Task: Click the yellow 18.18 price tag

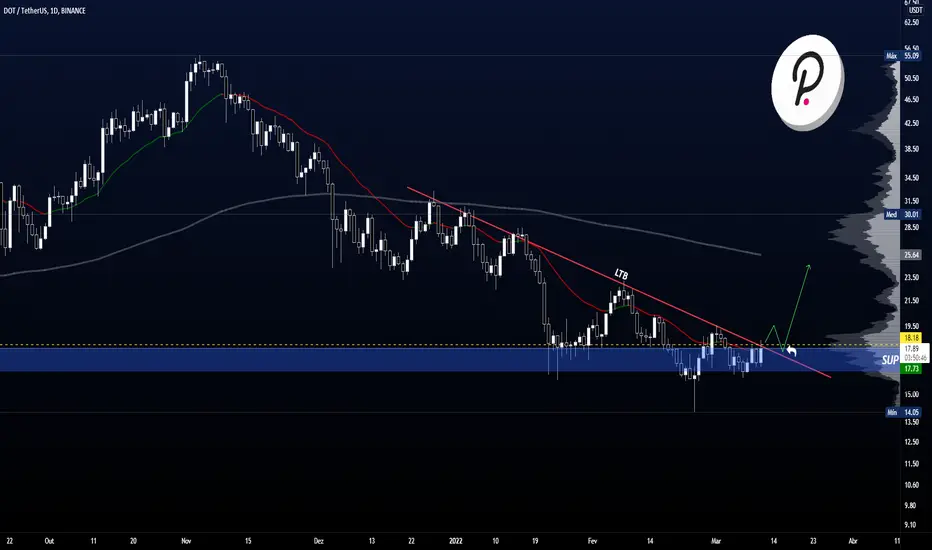Action: click(912, 338)
